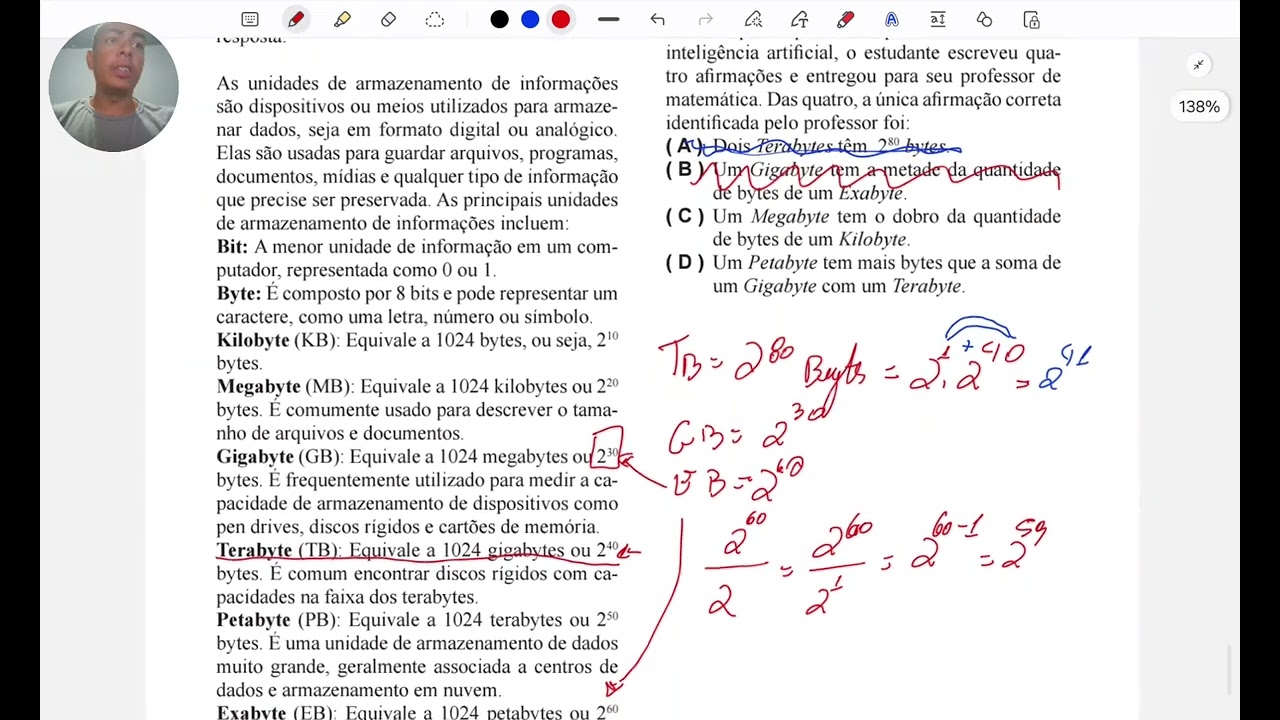Choose the red pen color
The width and height of the screenshot is (1280, 720).
[x=561, y=19]
